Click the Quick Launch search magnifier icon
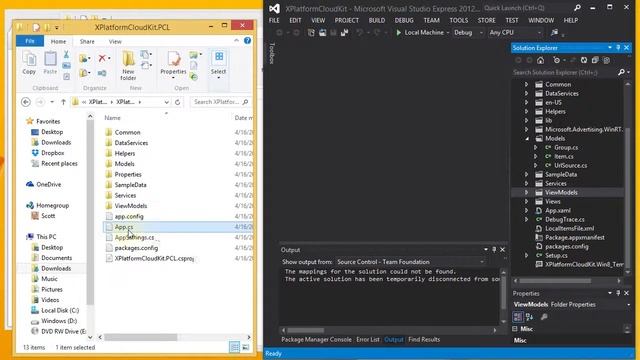 pyautogui.click(x=577, y=8)
